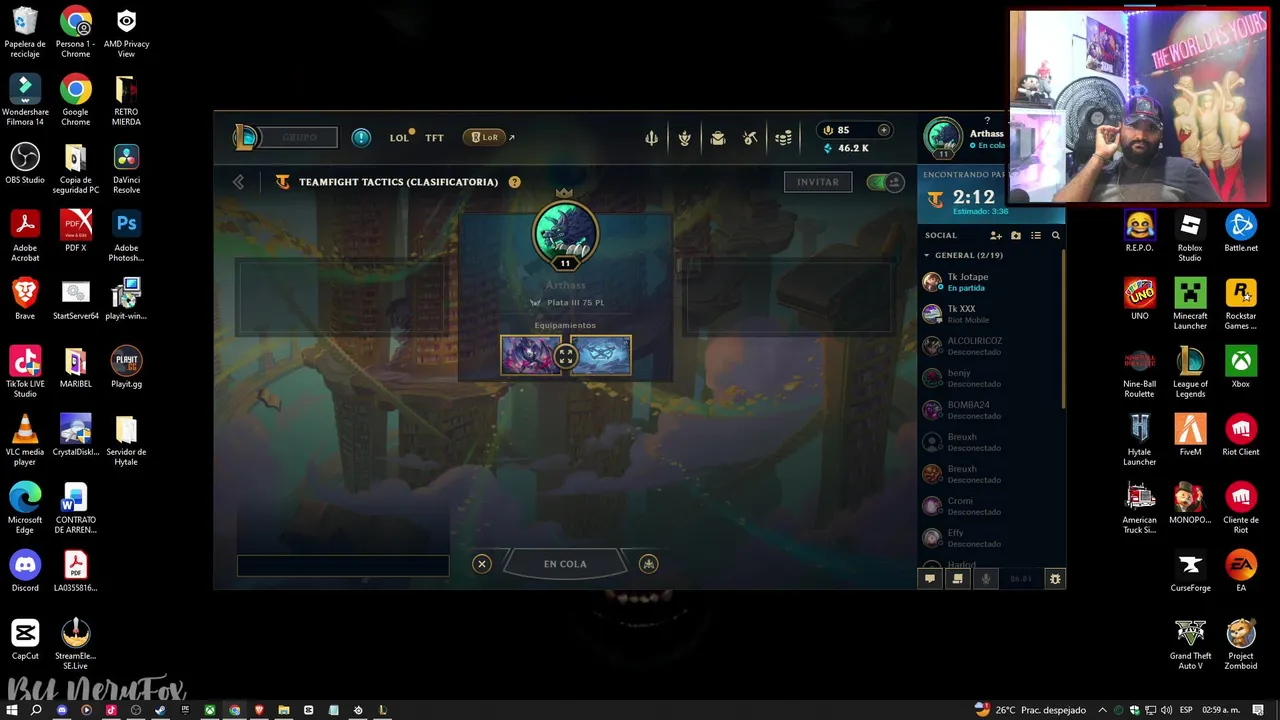Toggle the voice microphone icon

pyautogui.click(x=986, y=578)
